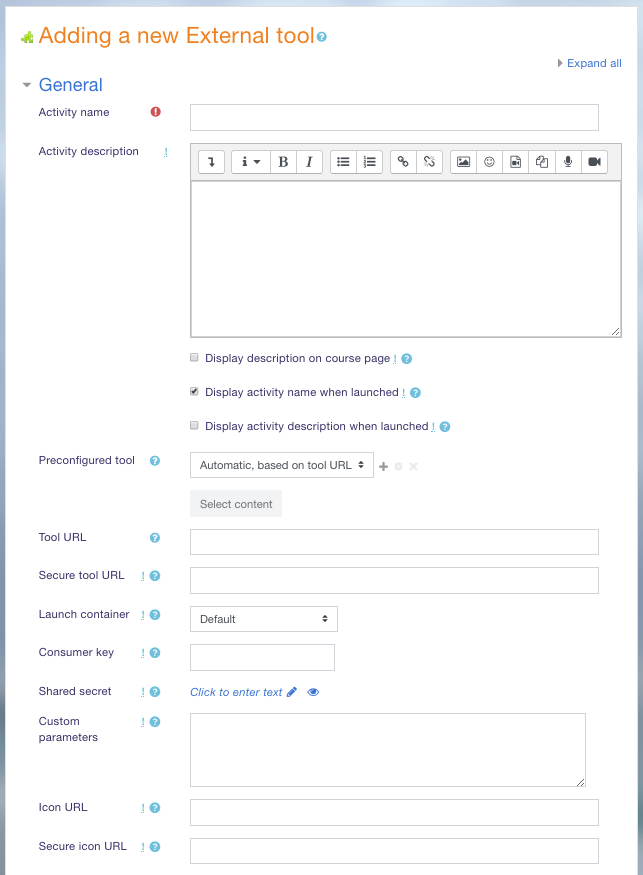Toggle the editor toolbar expand button

point(212,162)
